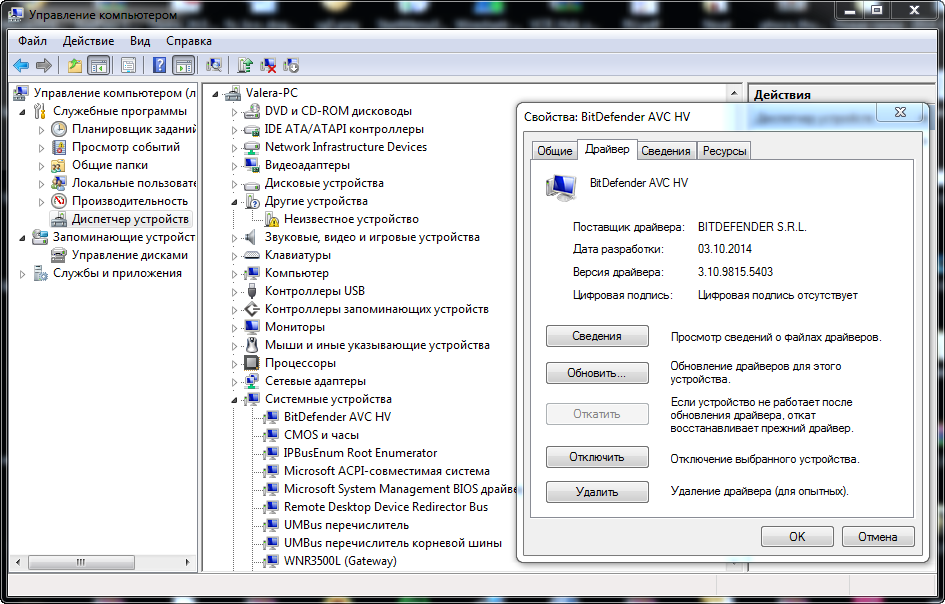Click the Up one level folder icon
The height and width of the screenshot is (604, 945).
[x=75, y=65]
